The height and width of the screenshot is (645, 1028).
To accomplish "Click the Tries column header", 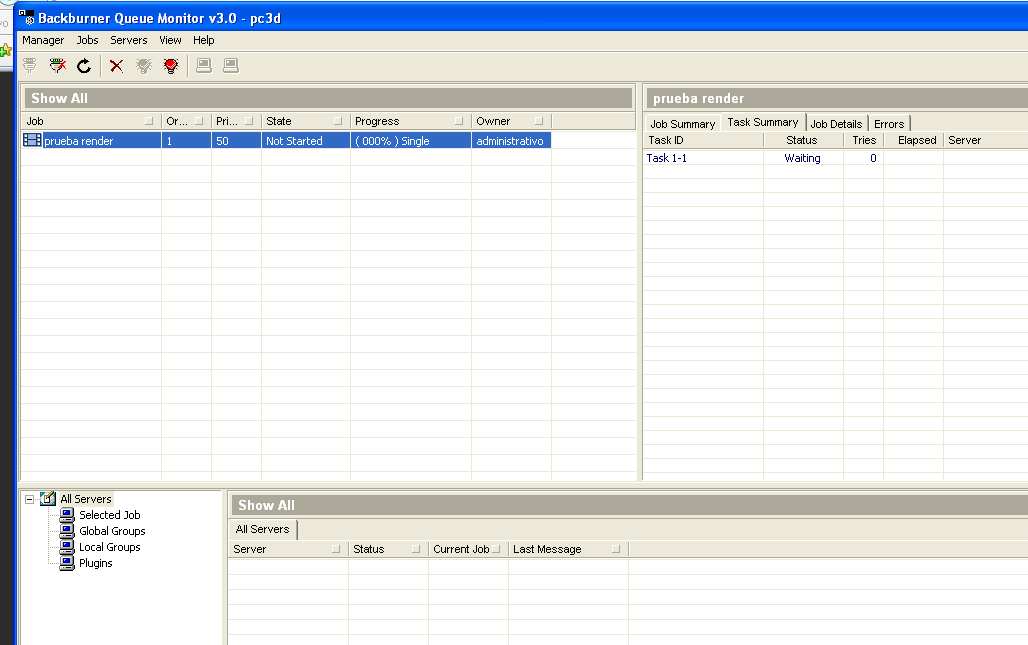I will 863,140.
